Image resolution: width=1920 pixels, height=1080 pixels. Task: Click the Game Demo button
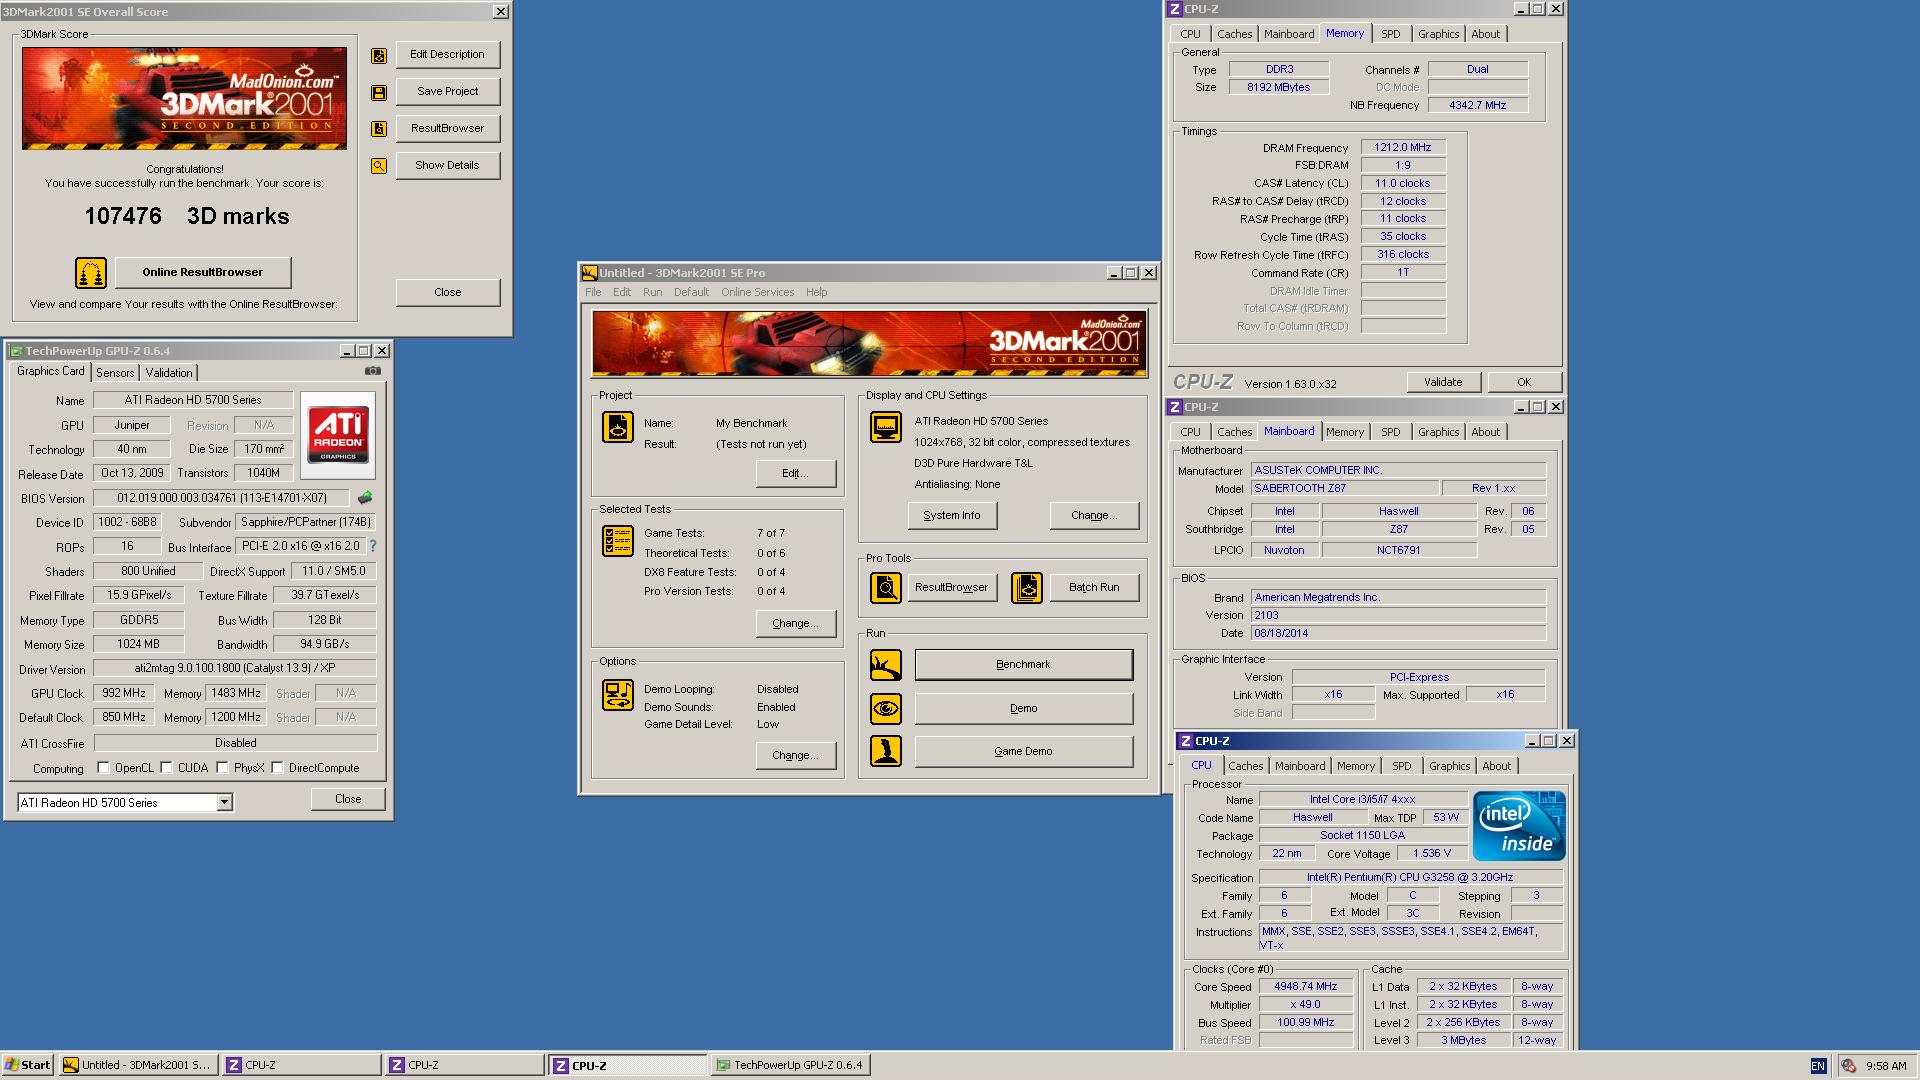click(1023, 751)
